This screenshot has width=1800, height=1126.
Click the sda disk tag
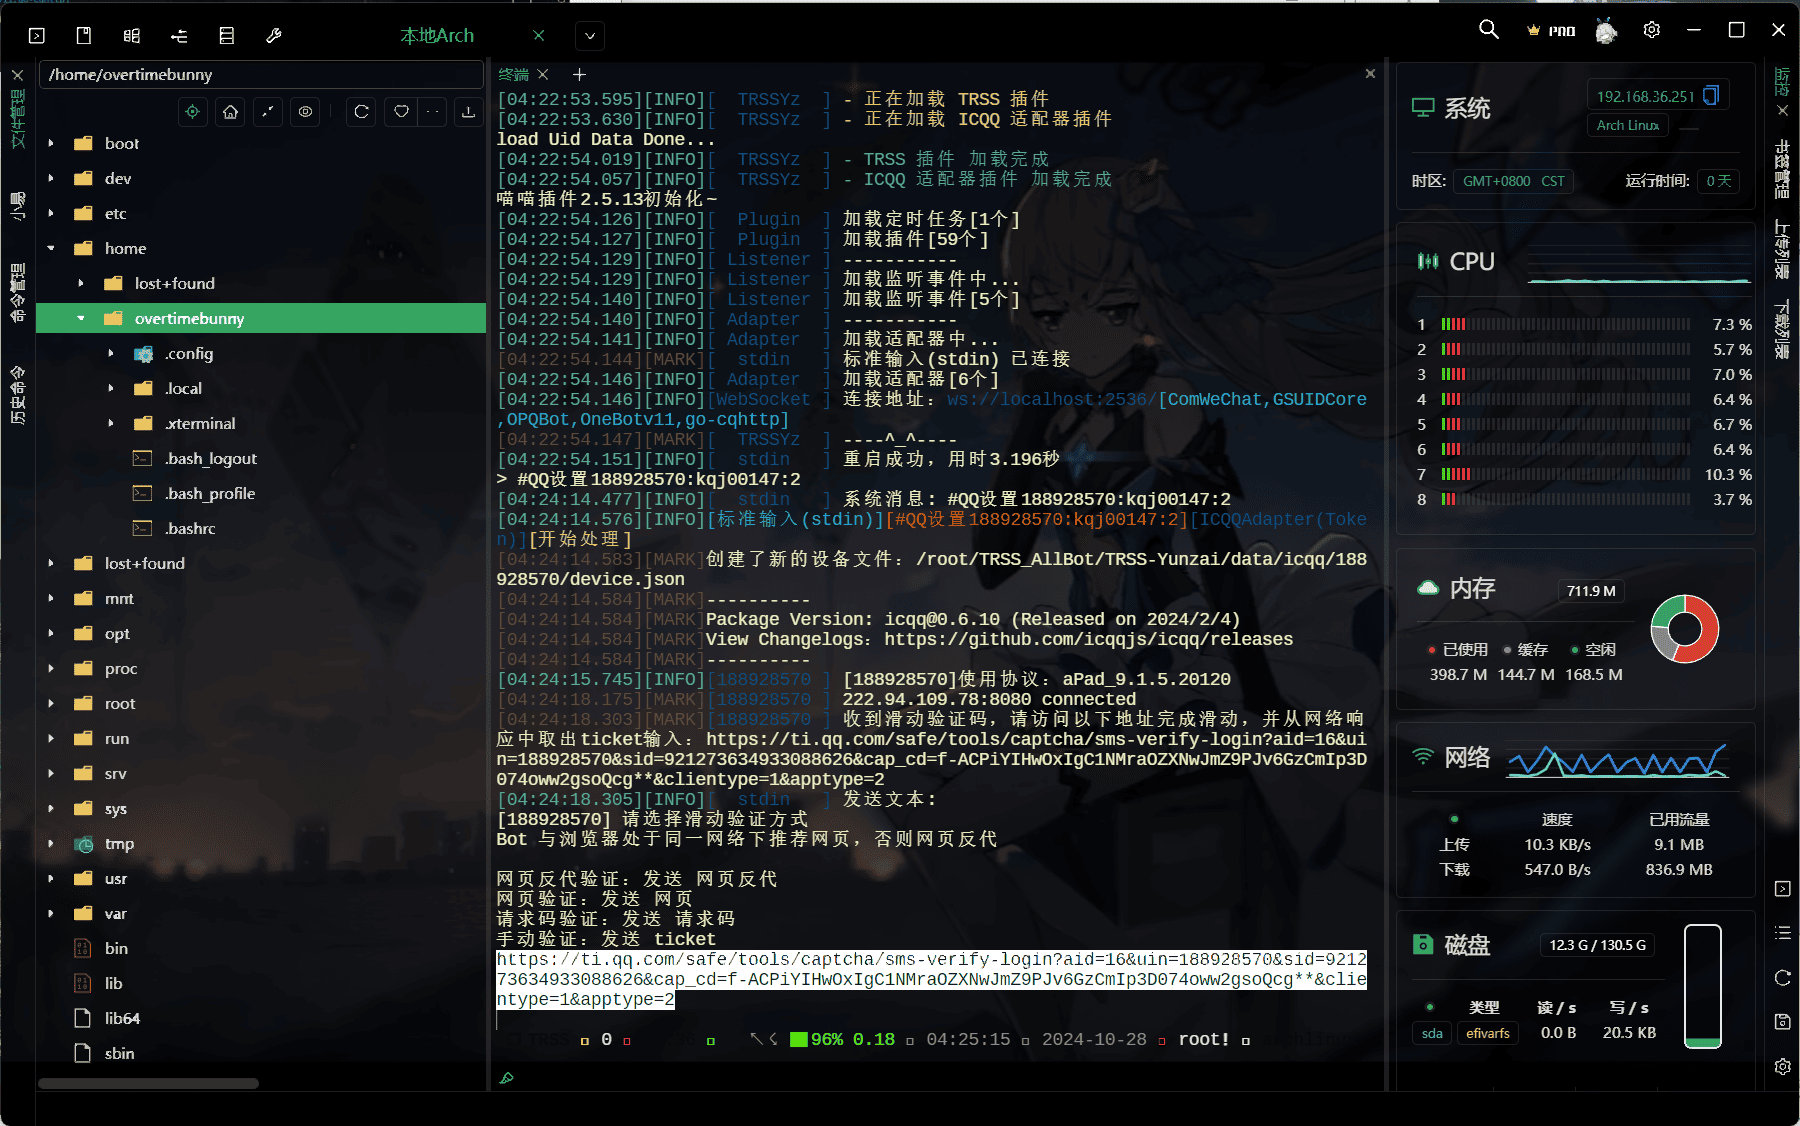point(1432,1033)
